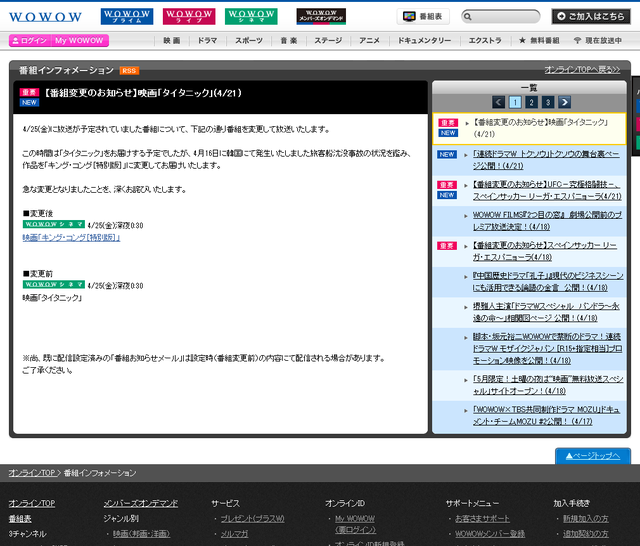Screen dimensions: 640x546
Task: Open the footer プレゼント(プラスW) link
Action: pyautogui.click(x=253, y=519)
